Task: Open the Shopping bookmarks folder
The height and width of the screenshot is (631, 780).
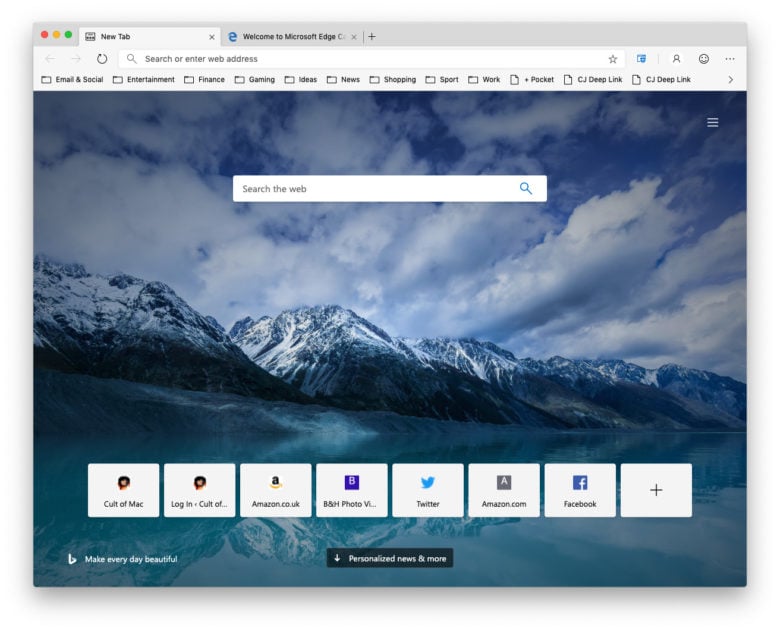Action: 393,80
